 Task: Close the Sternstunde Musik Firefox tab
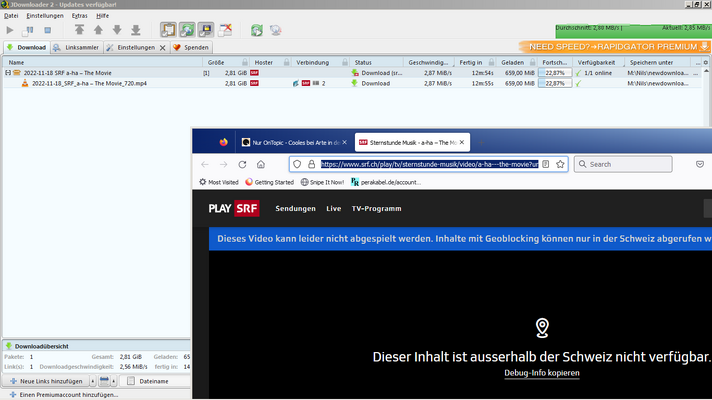tap(462, 142)
